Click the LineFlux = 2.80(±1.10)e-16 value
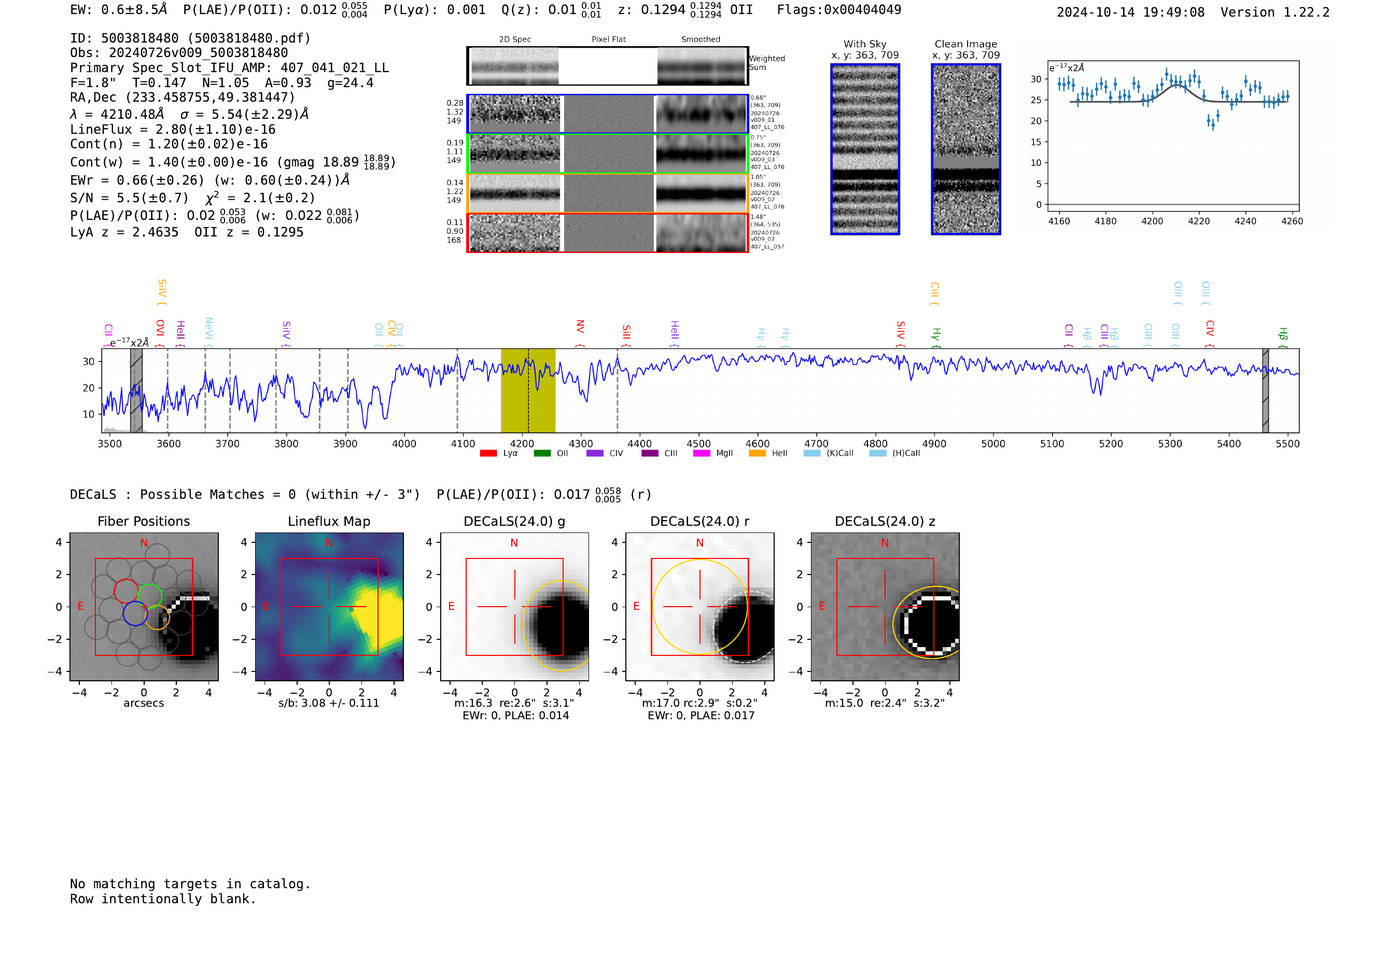Screen dimensions: 1400x953 [x=173, y=129]
